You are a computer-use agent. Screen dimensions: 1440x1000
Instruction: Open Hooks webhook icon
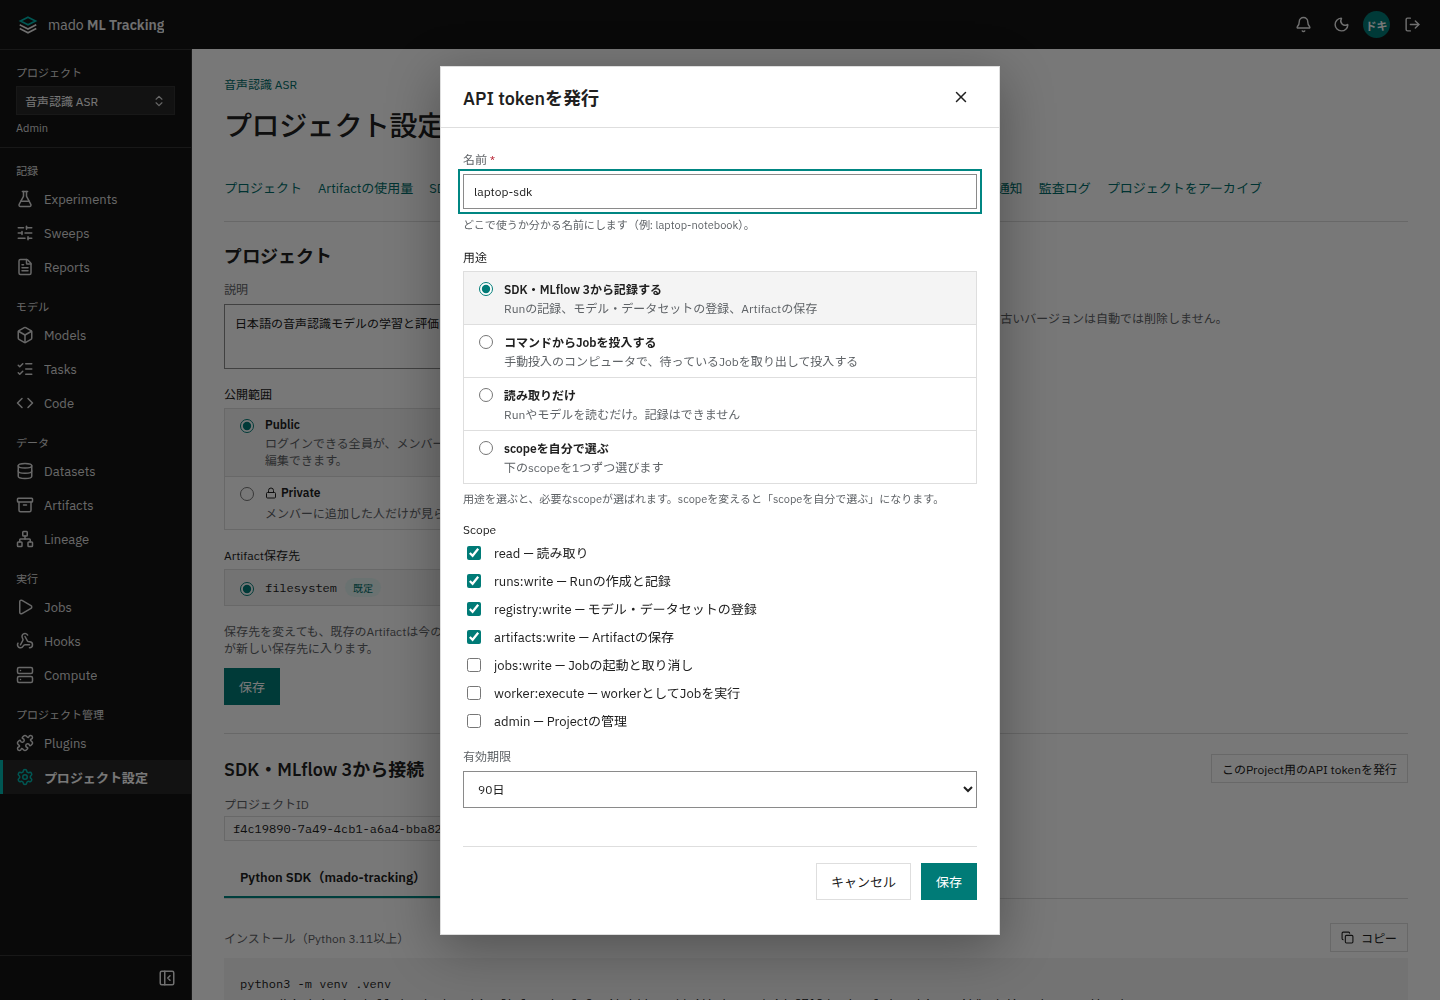click(x=25, y=641)
